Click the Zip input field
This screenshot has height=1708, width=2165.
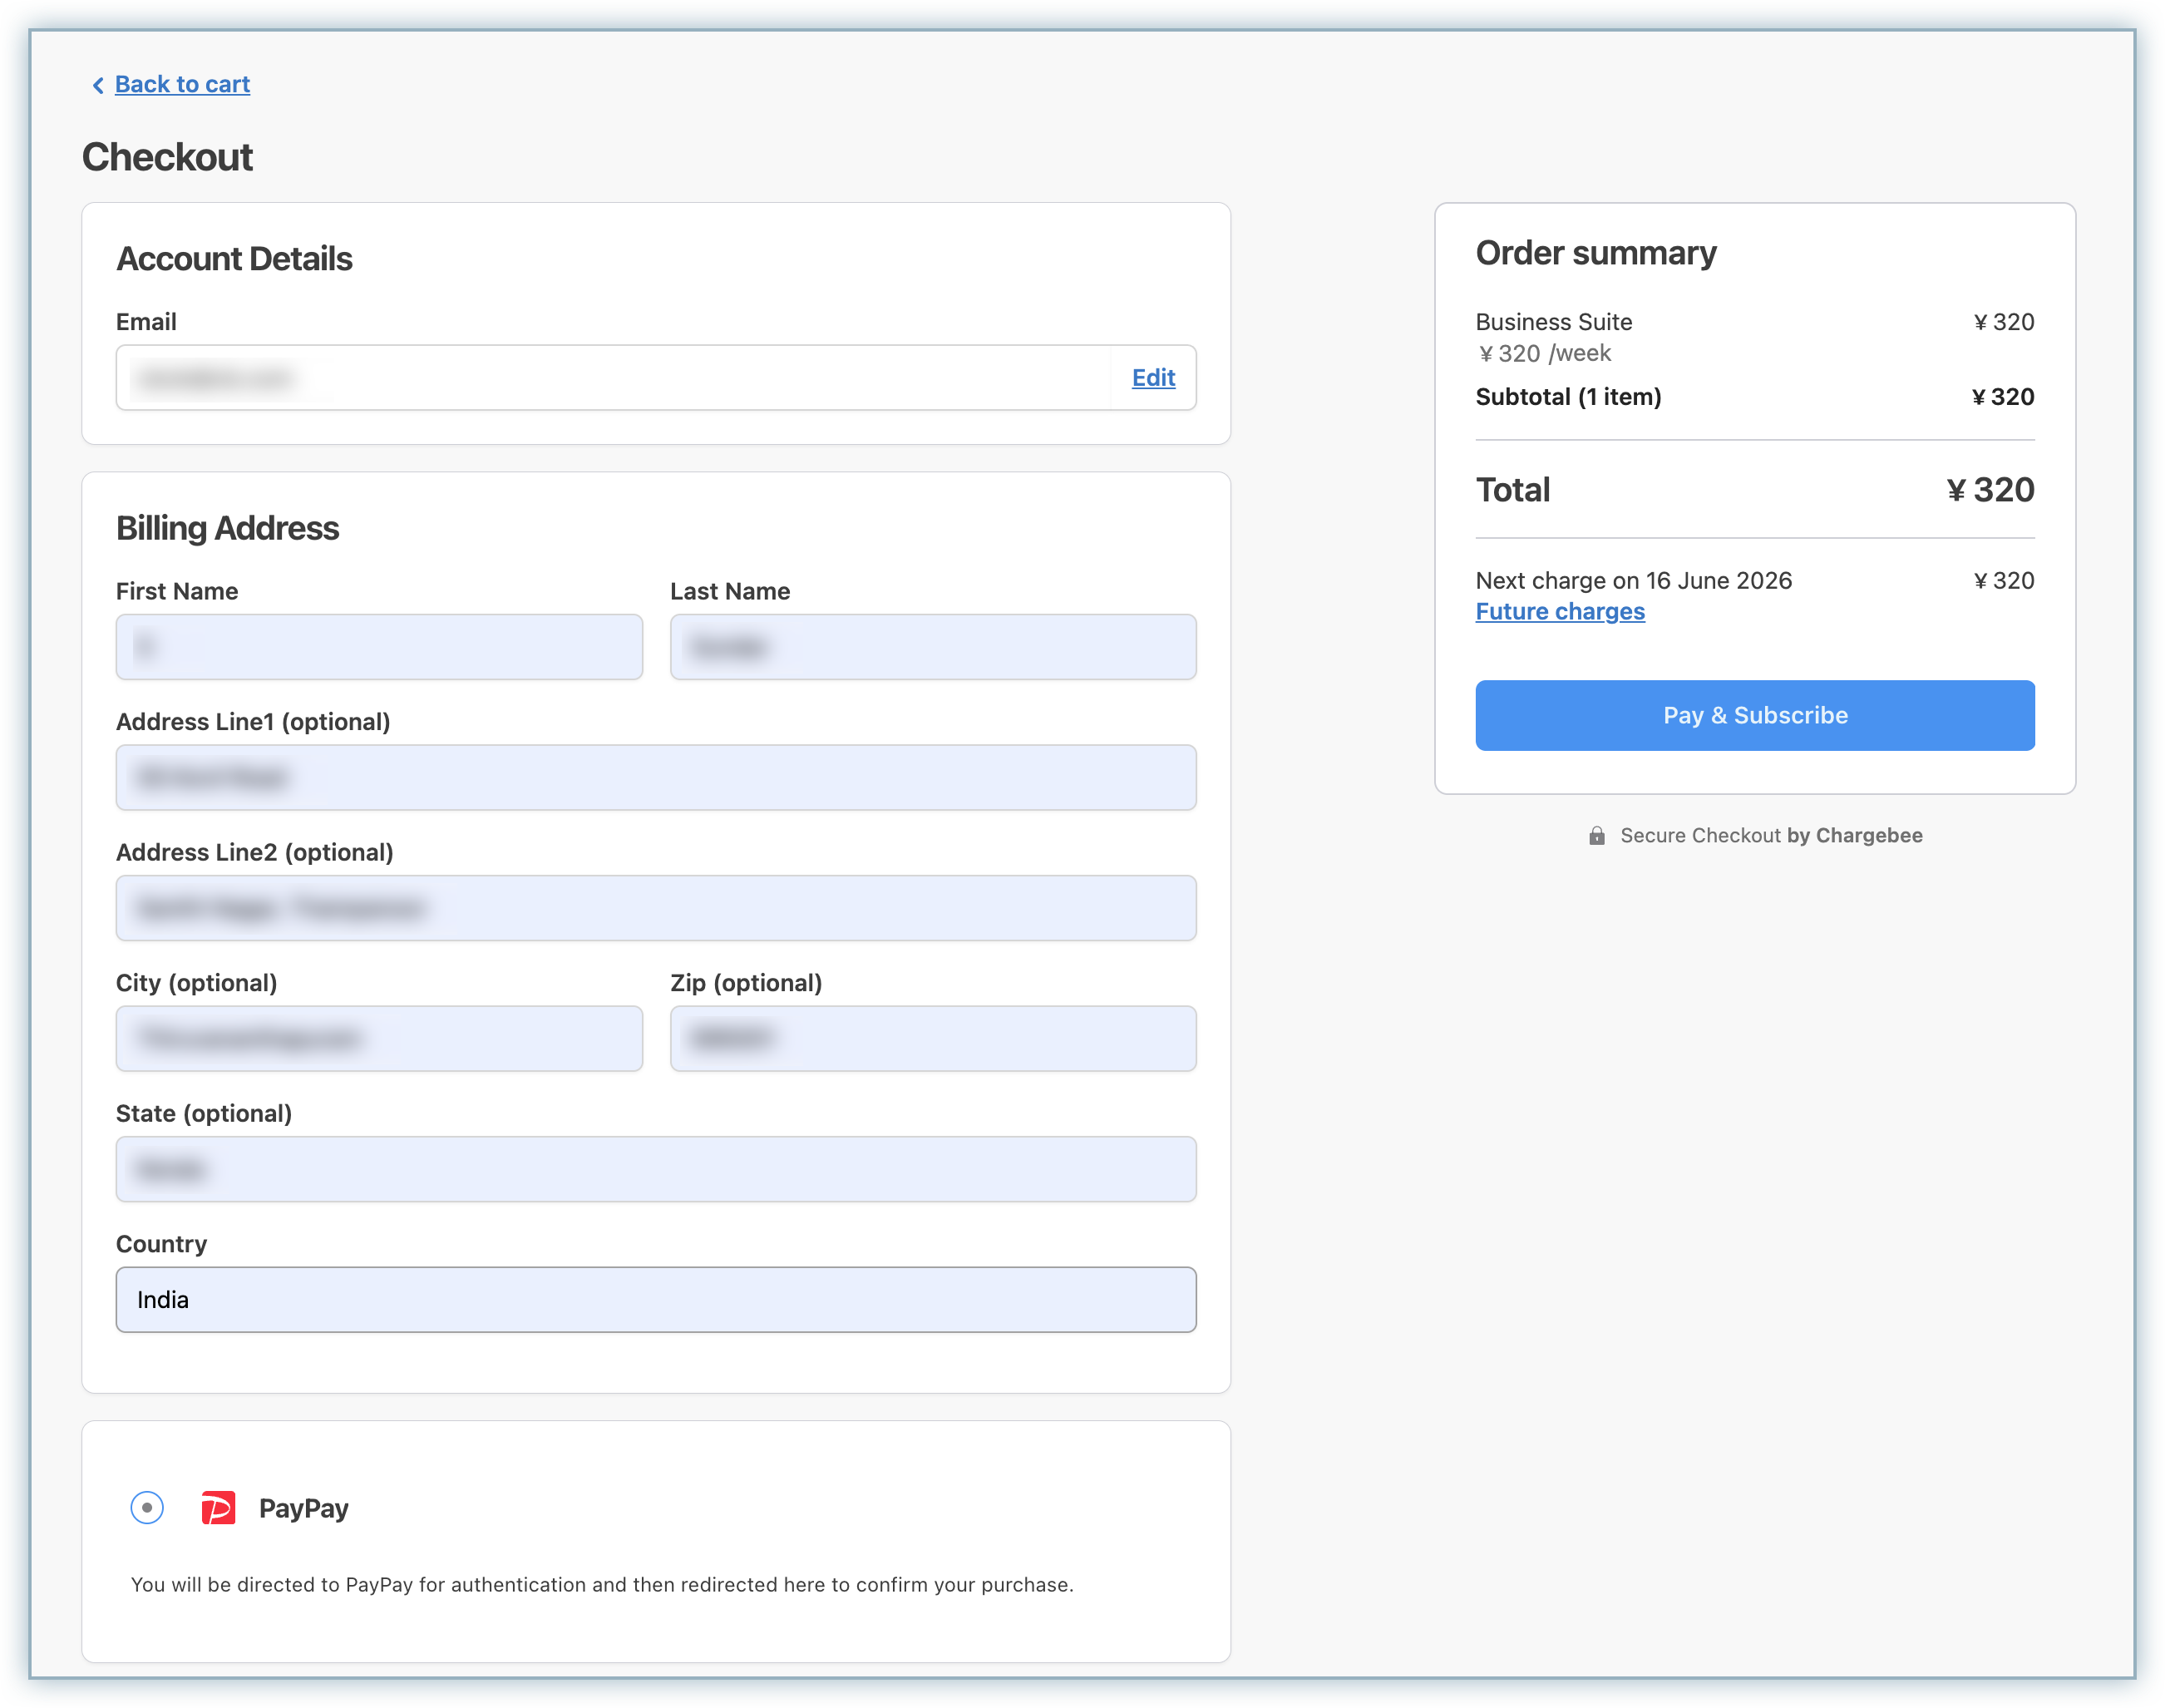933,1038
